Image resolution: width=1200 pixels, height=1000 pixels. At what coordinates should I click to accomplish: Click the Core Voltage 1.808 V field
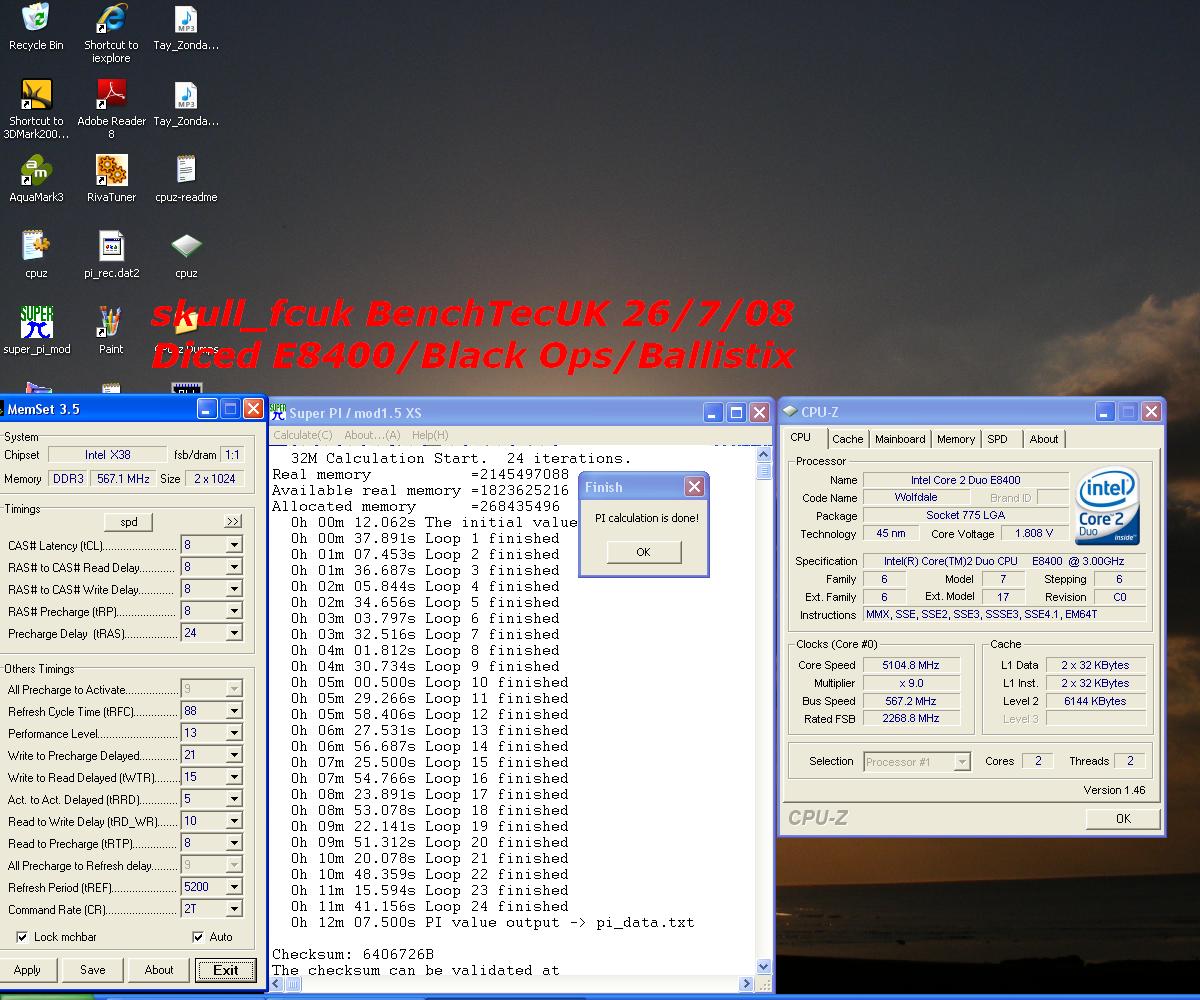(1034, 534)
